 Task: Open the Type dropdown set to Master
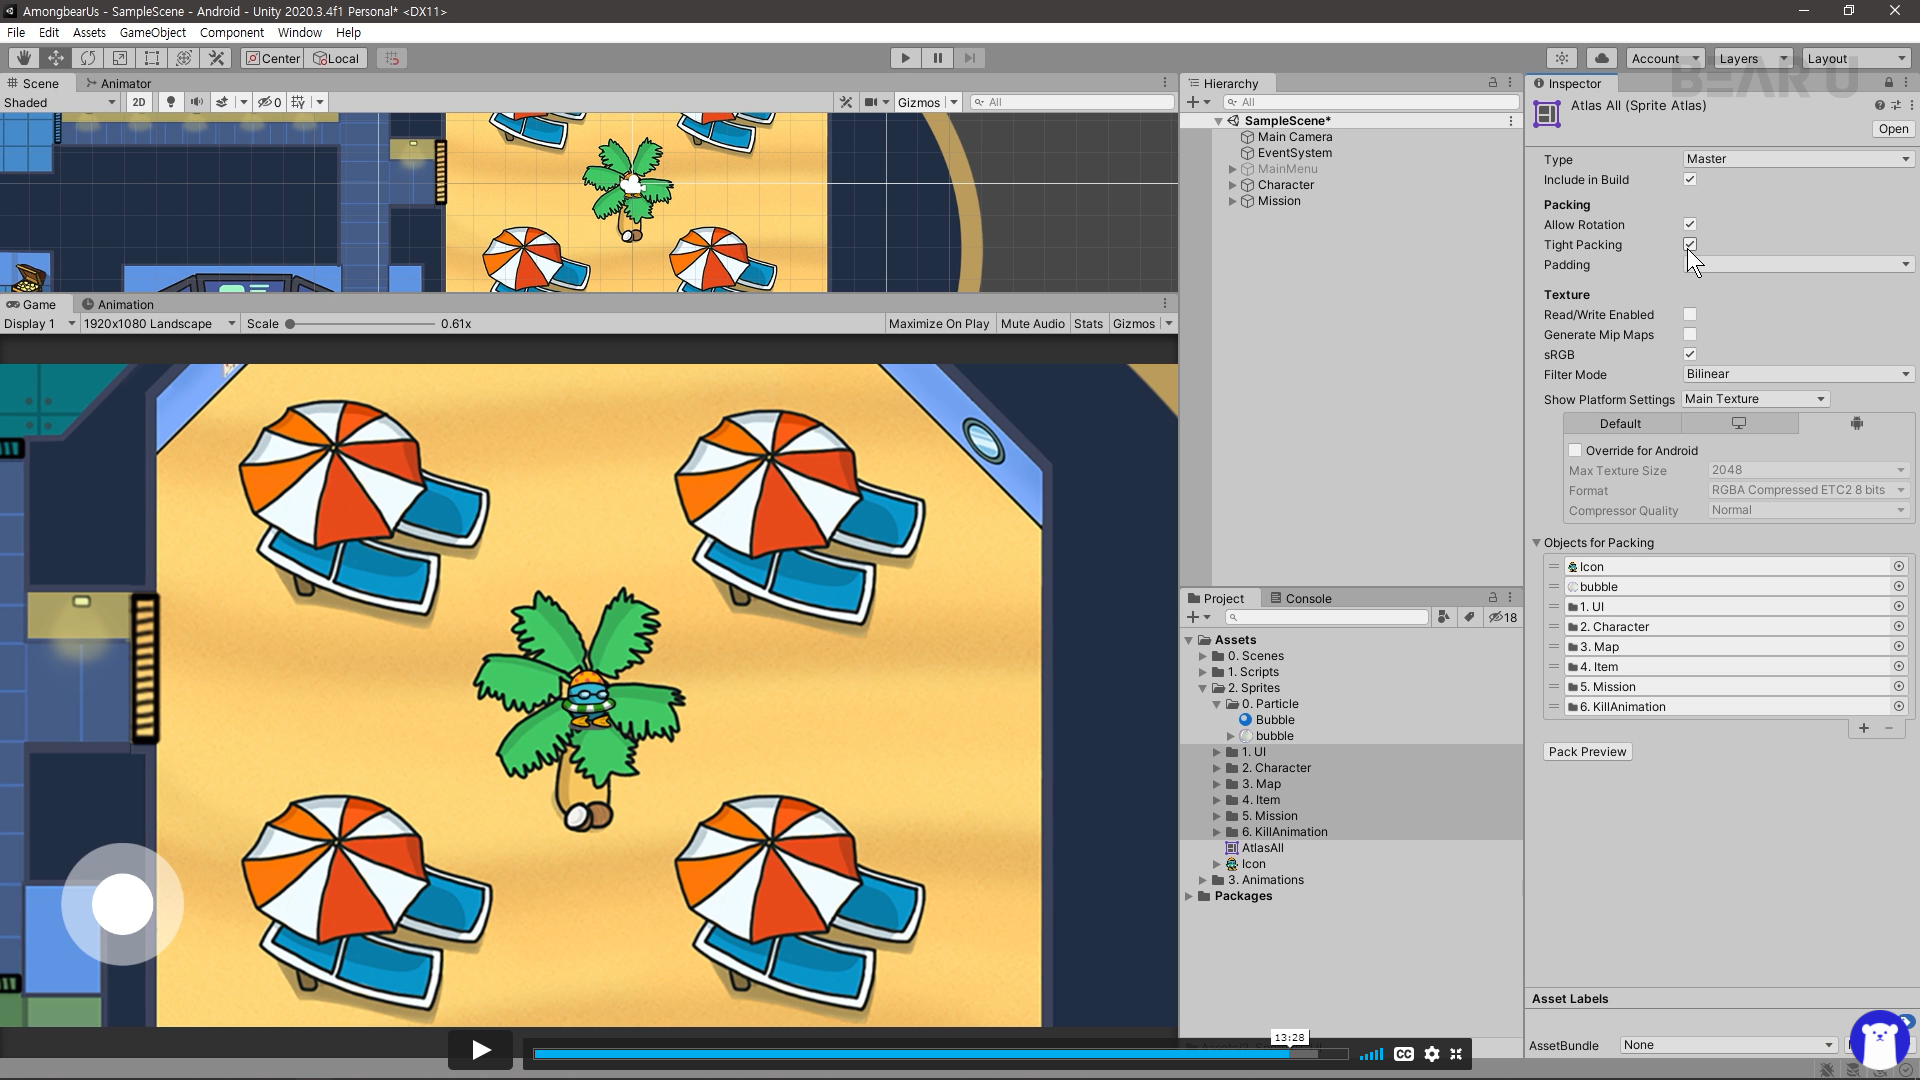1798,159
